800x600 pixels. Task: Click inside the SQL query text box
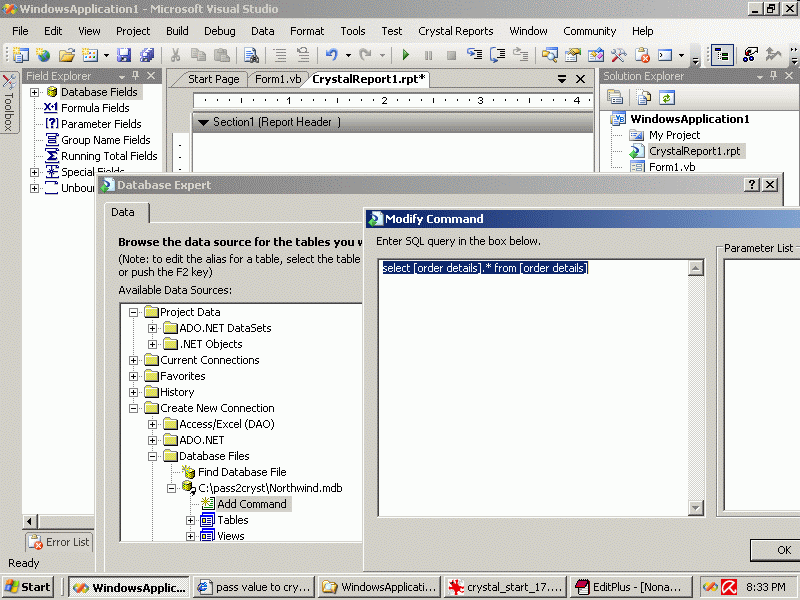(534, 388)
